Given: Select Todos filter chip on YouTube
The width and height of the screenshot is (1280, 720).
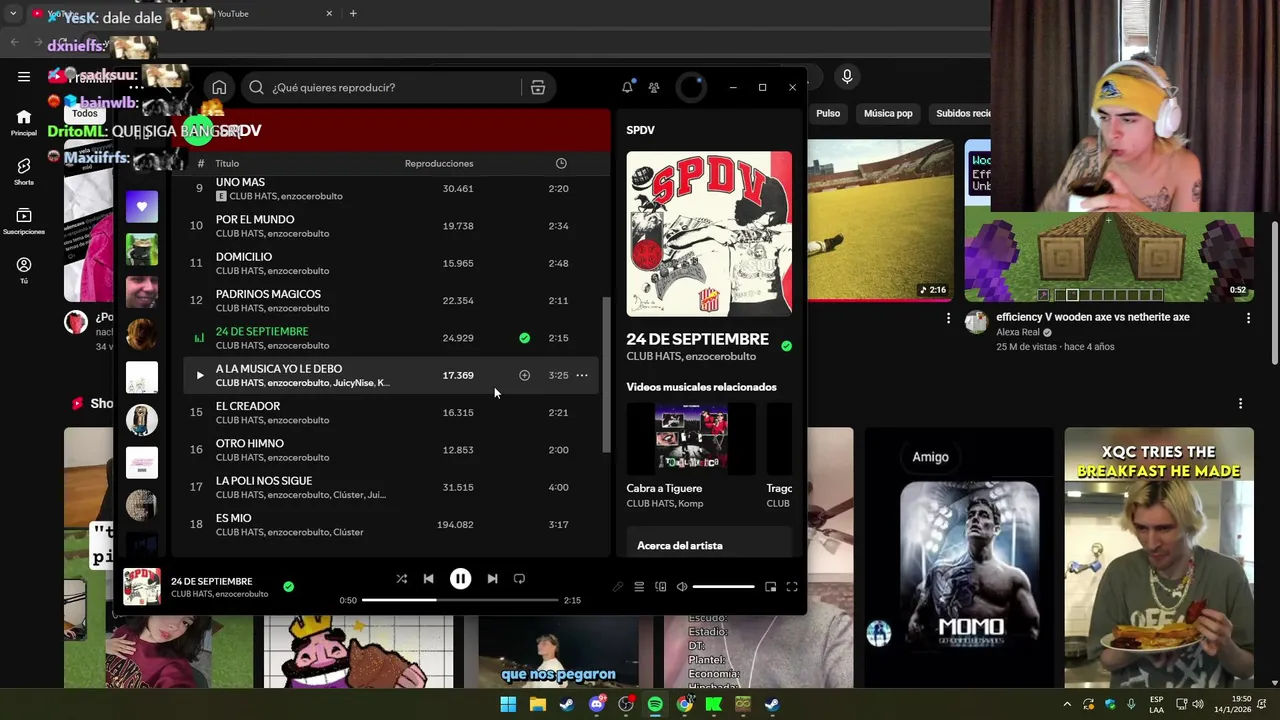Looking at the screenshot, I should pos(85,113).
